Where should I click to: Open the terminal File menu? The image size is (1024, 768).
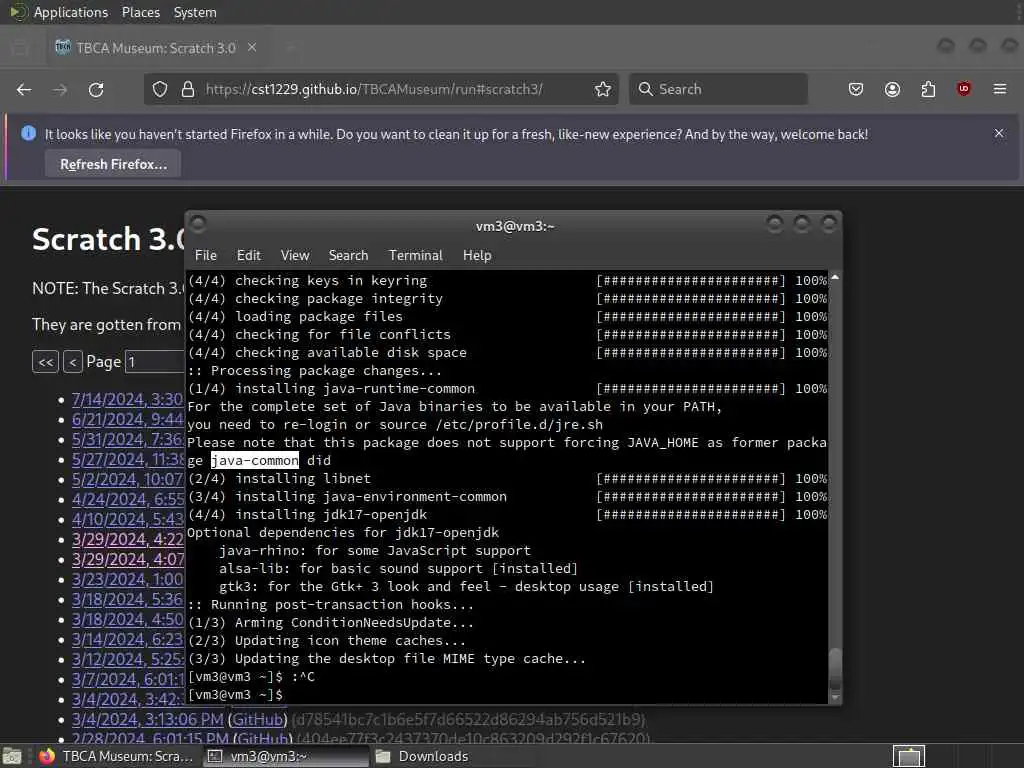206,255
